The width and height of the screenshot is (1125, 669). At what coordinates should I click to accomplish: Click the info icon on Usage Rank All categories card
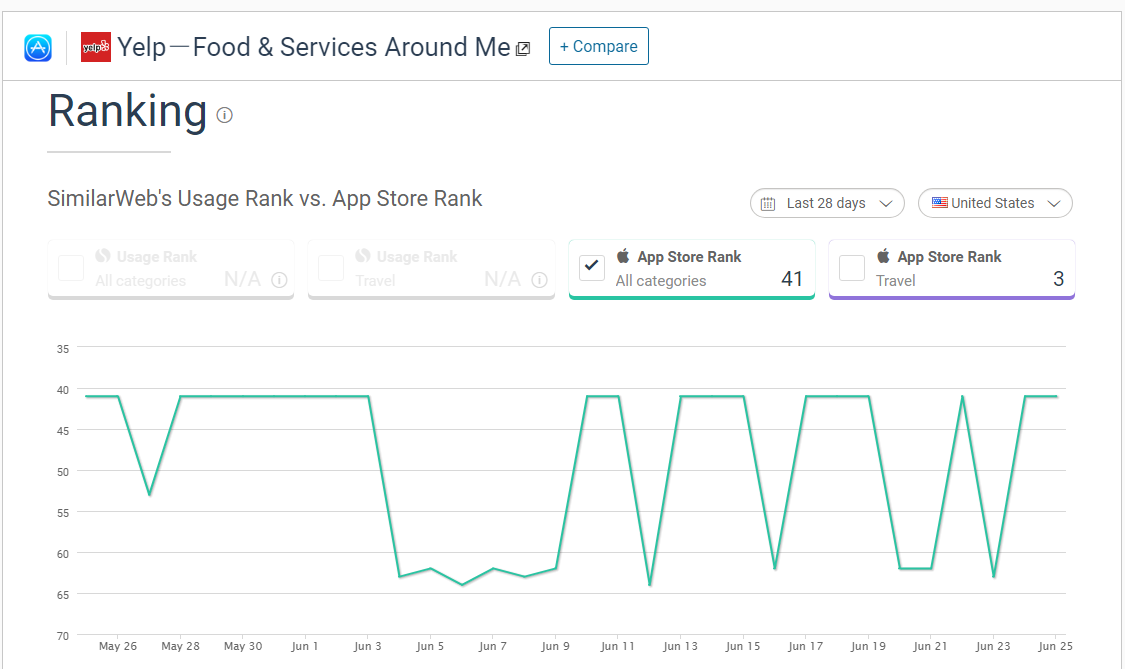(279, 280)
